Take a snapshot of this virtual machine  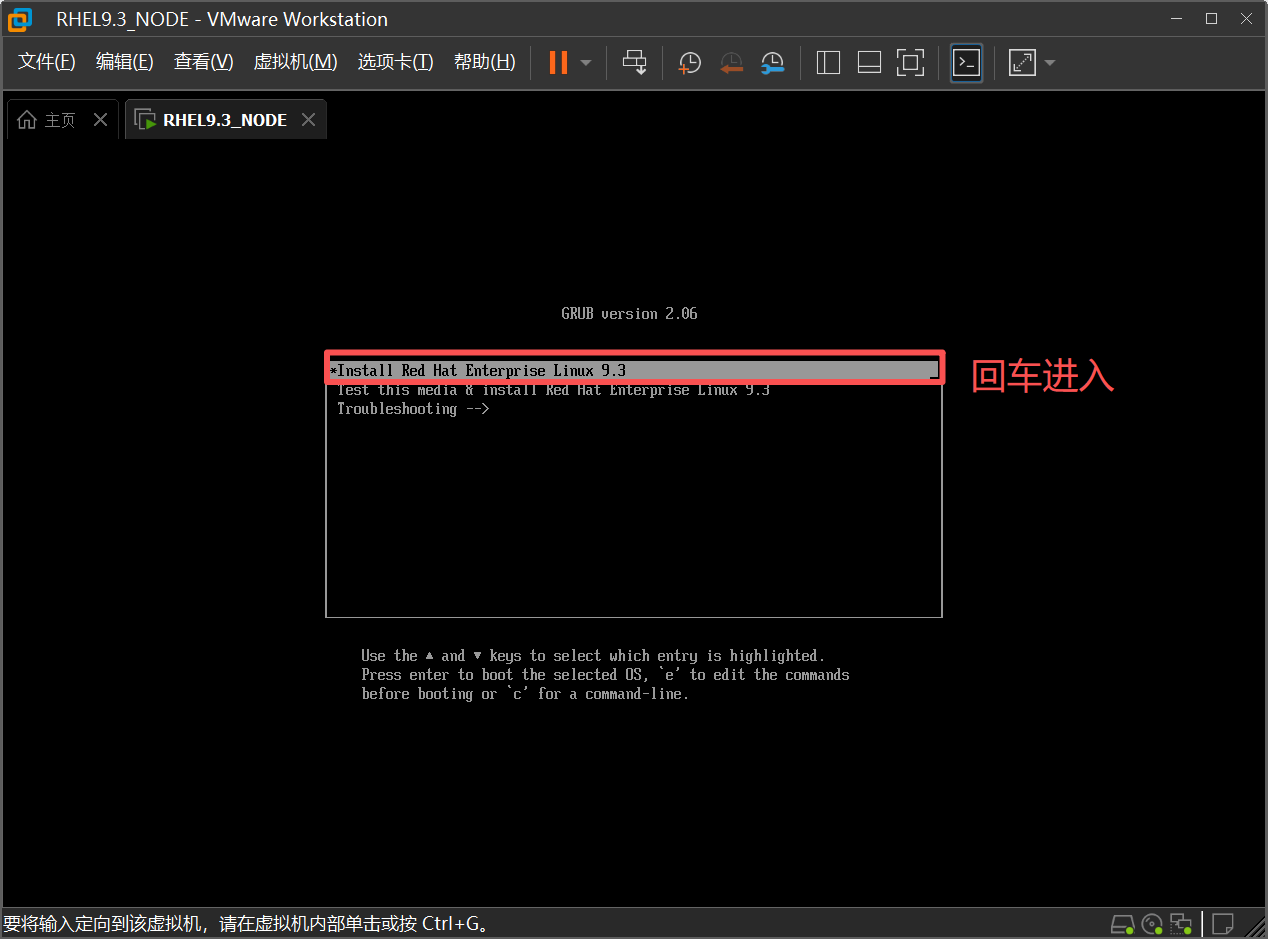tap(689, 63)
